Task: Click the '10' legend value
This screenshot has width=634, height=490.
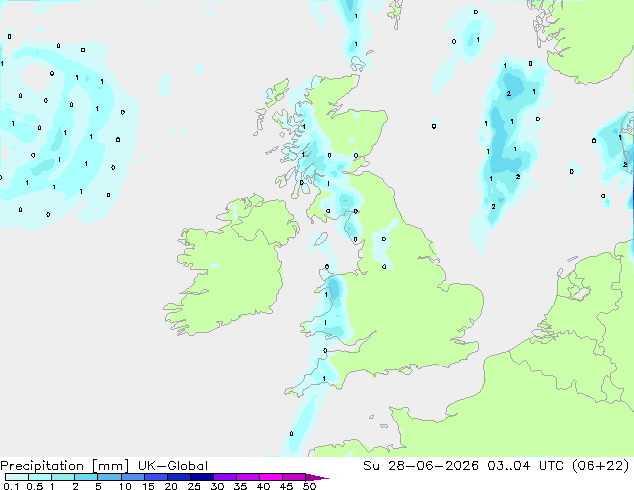Action: (125, 486)
